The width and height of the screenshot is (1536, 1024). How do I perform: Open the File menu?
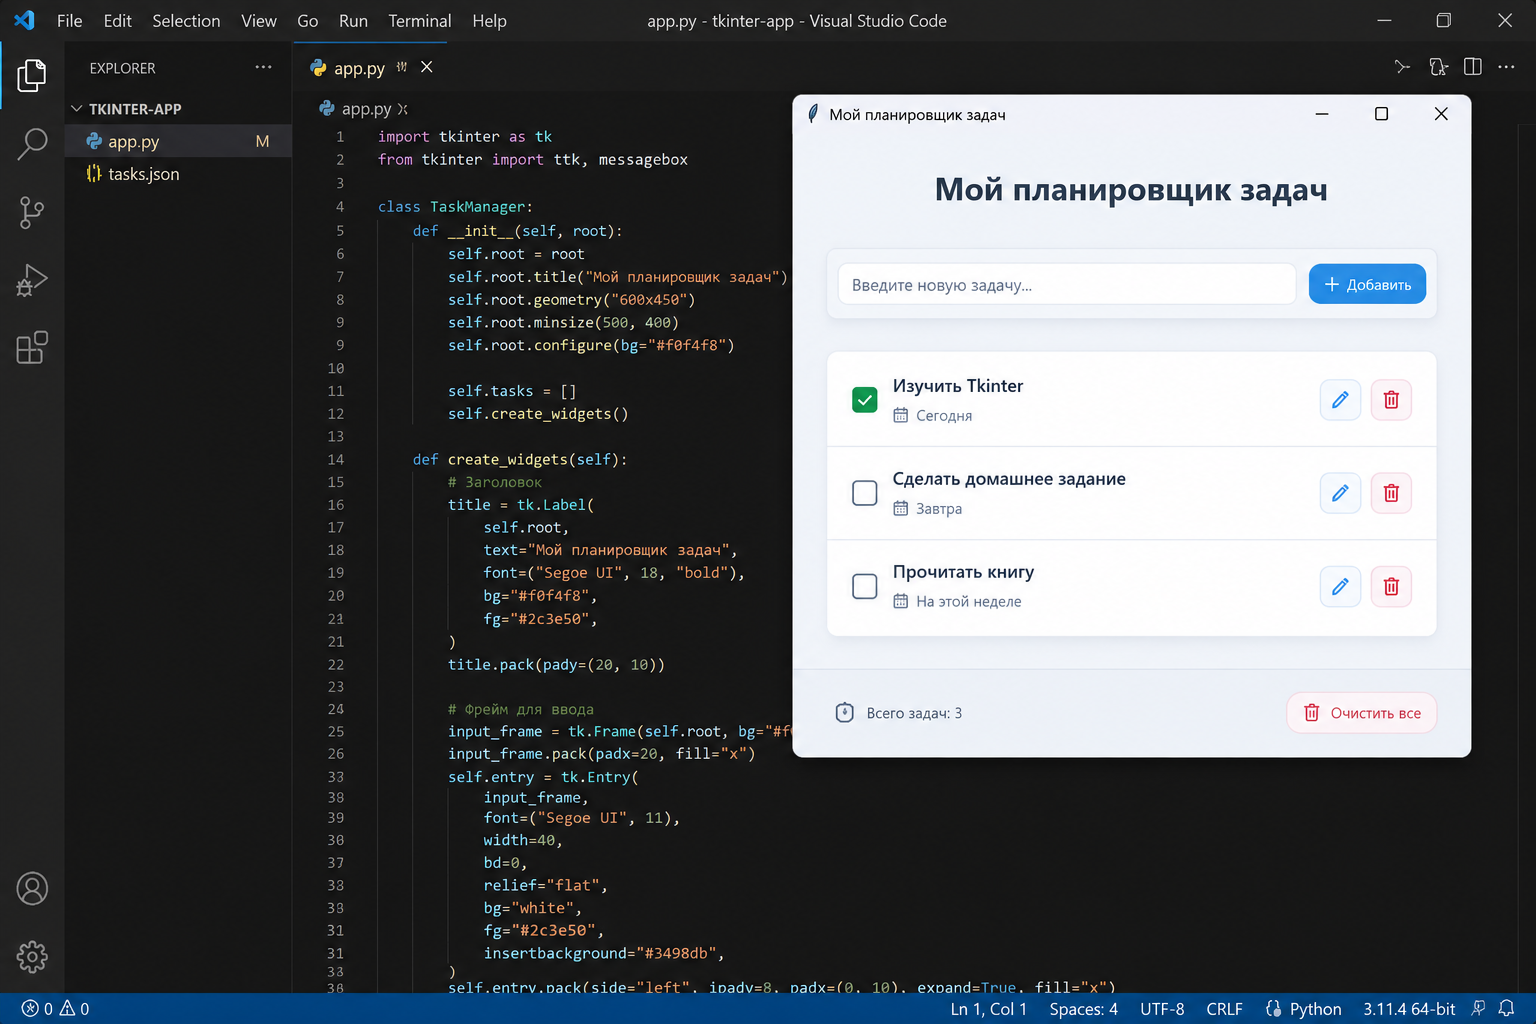[x=70, y=21]
